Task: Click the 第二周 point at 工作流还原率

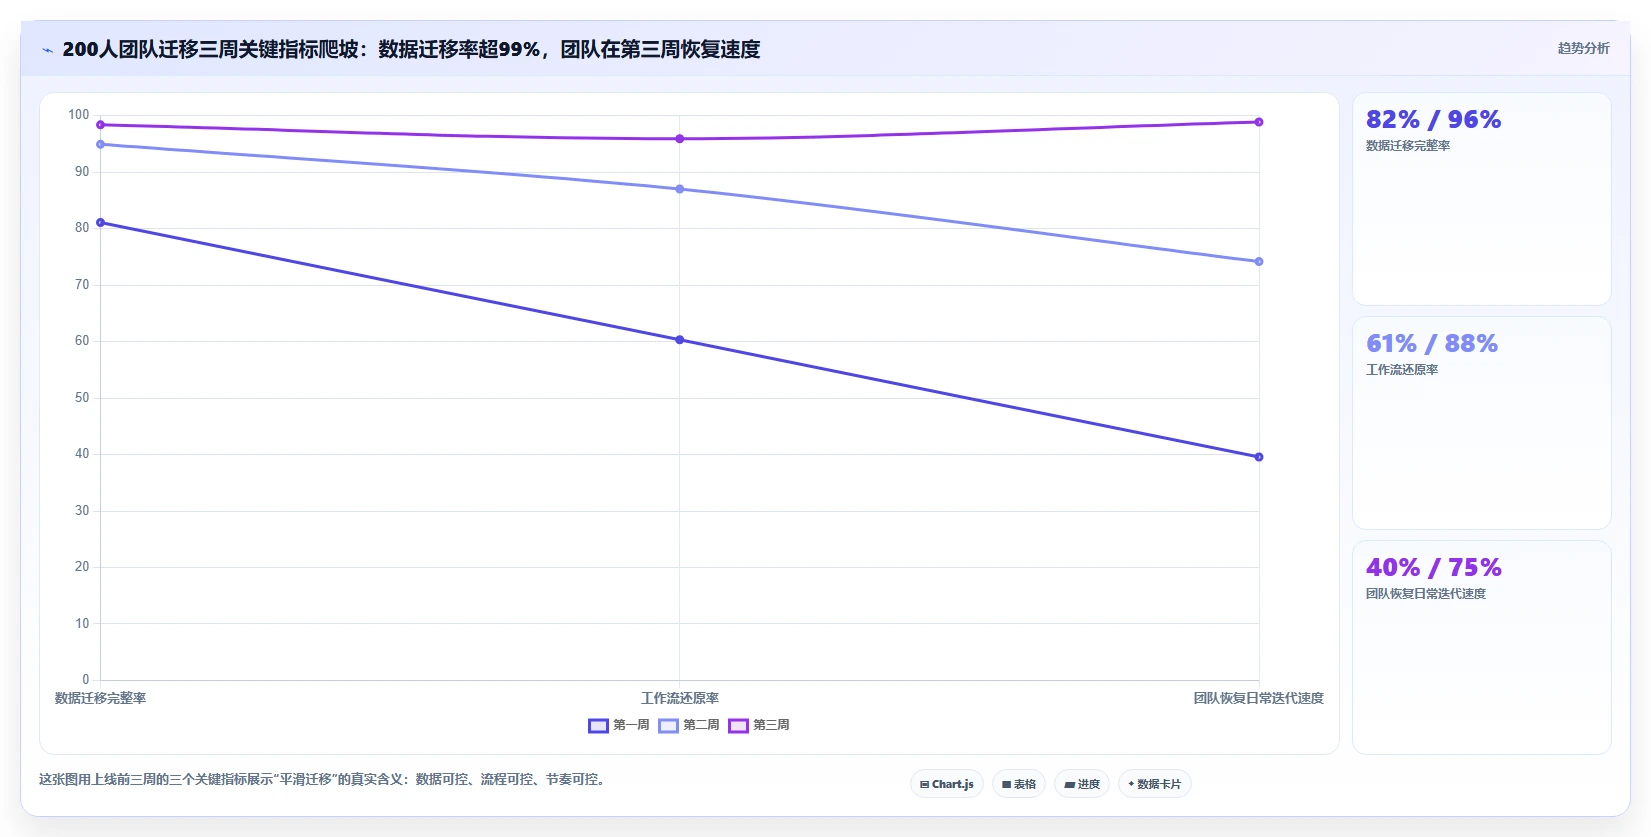Action: [680, 189]
